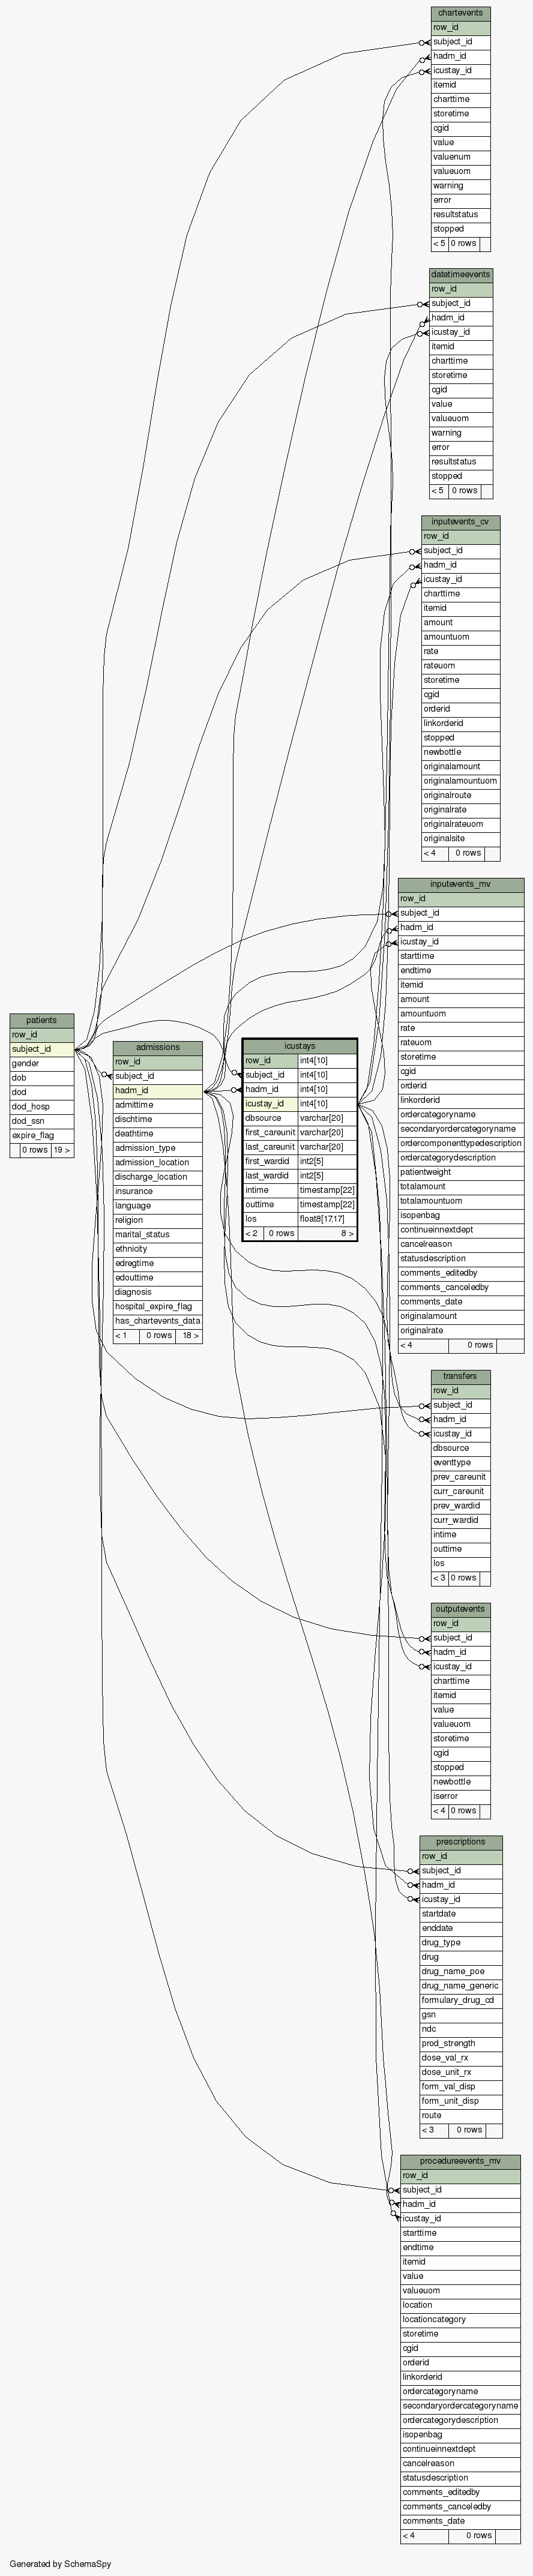Click the totalamountuom column
Screen dimensions: 533x2576
(x=460, y=1200)
